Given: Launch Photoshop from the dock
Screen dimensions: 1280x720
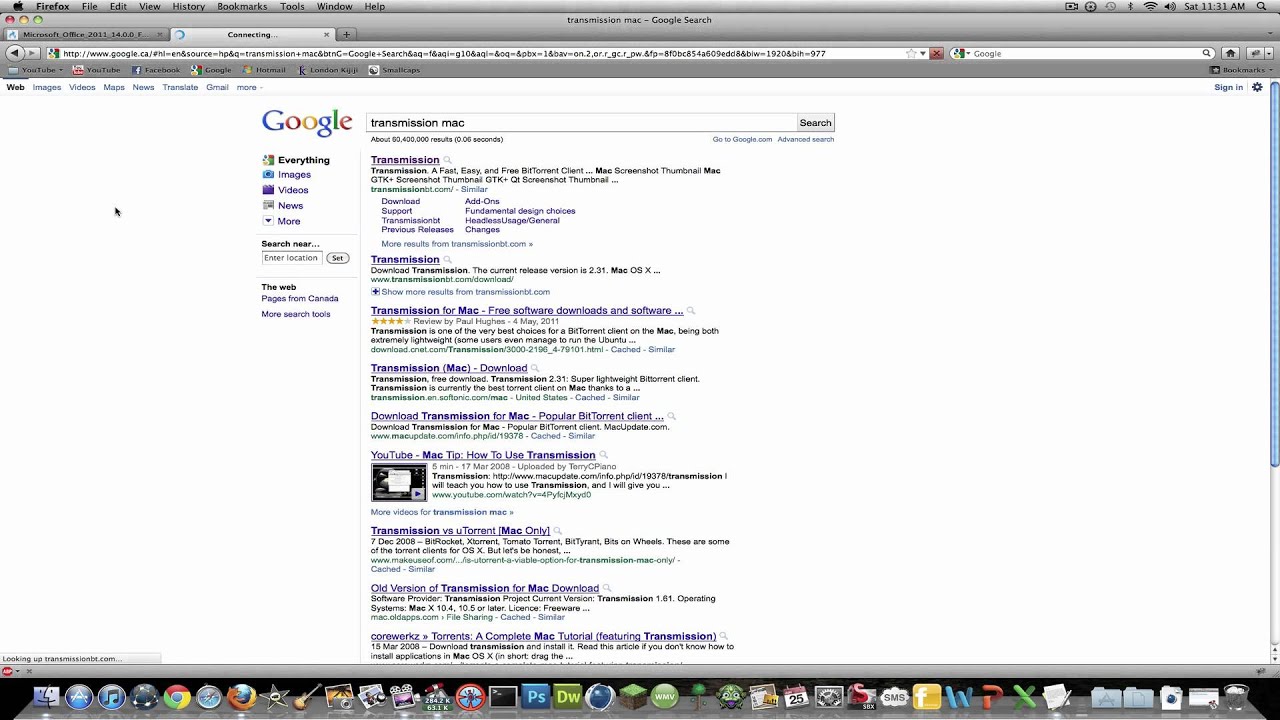Looking at the screenshot, I should point(536,696).
